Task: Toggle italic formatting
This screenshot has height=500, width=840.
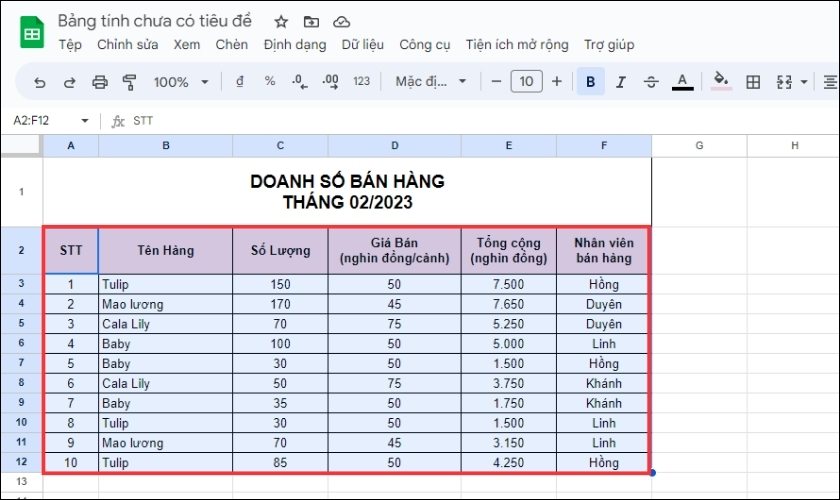Action: coord(621,81)
